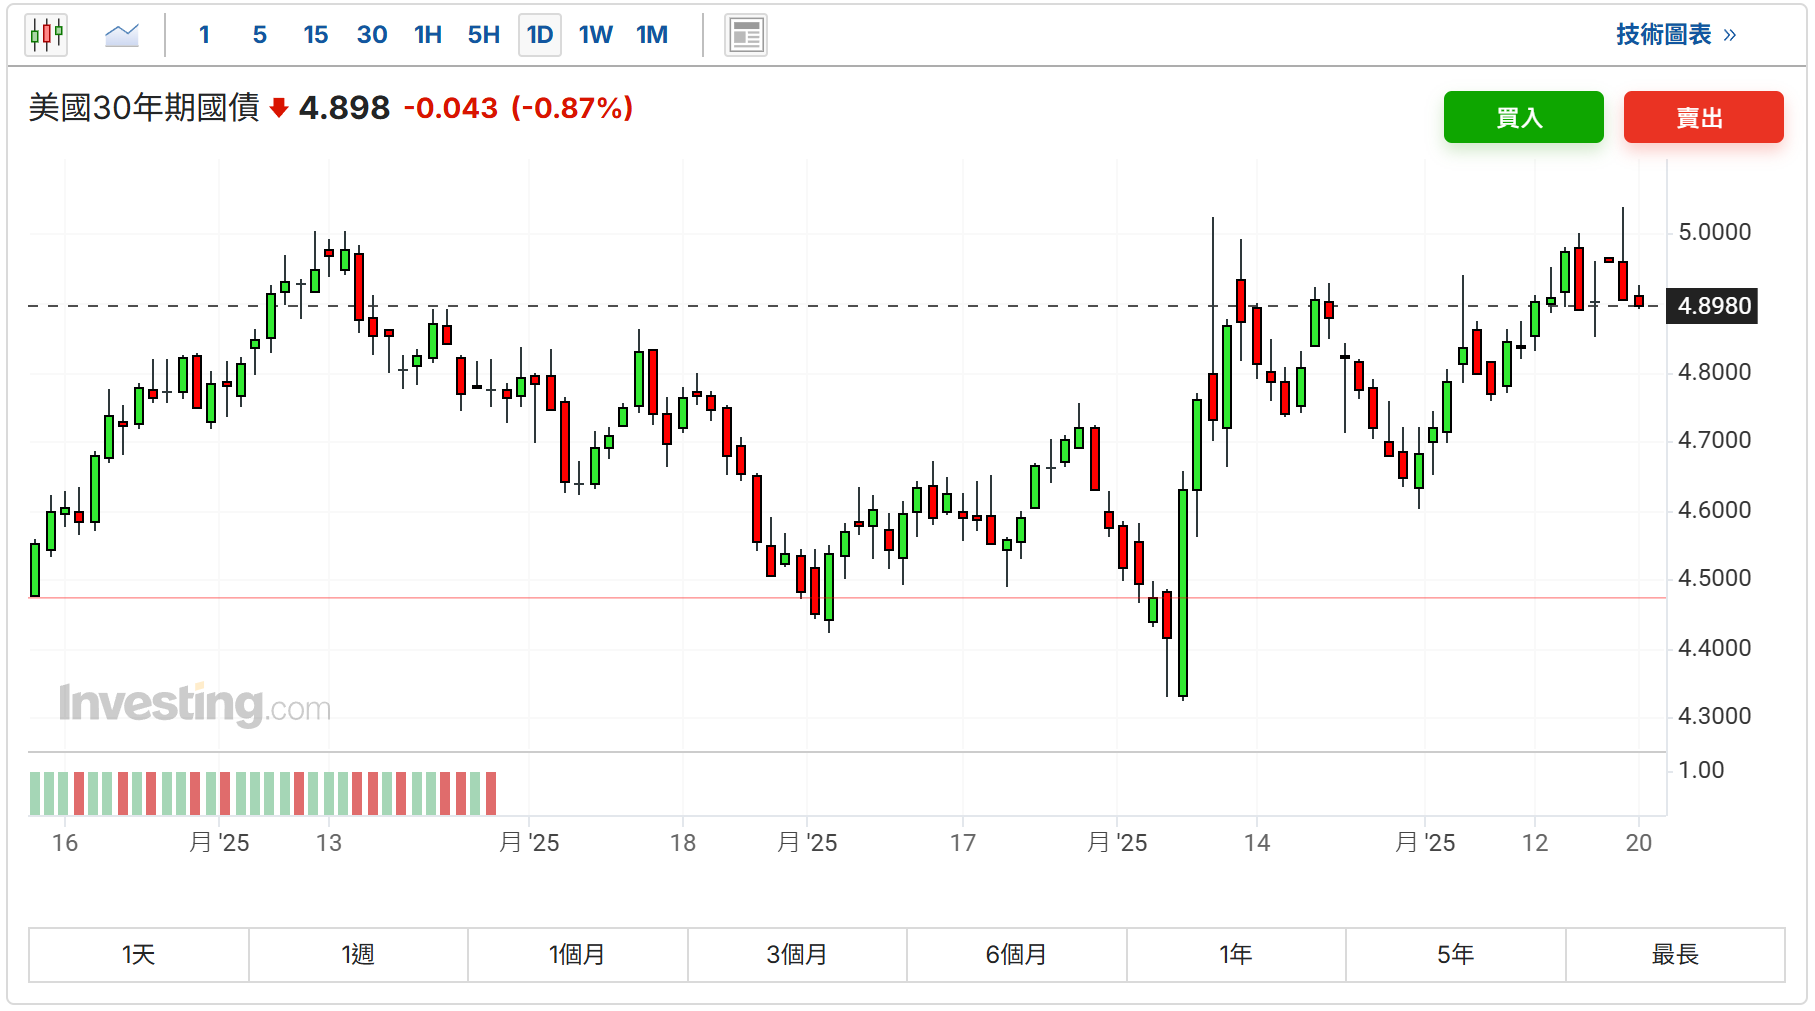The image size is (1815, 1011).
Task: Set the 30-minute interval
Action: (372, 35)
